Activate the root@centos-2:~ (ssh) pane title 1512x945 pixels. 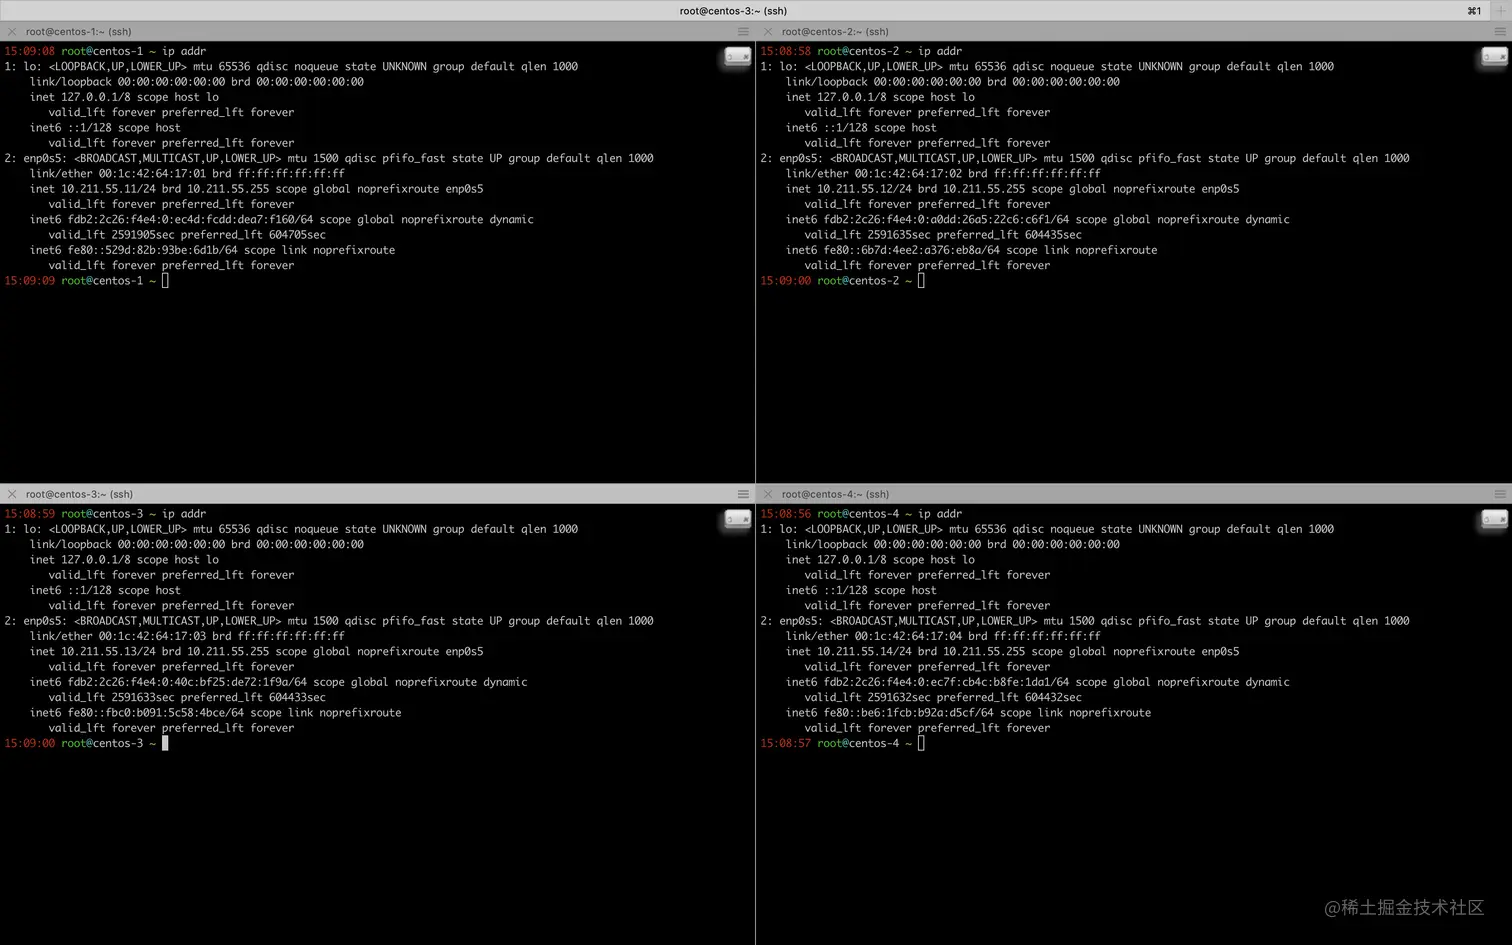coord(835,32)
